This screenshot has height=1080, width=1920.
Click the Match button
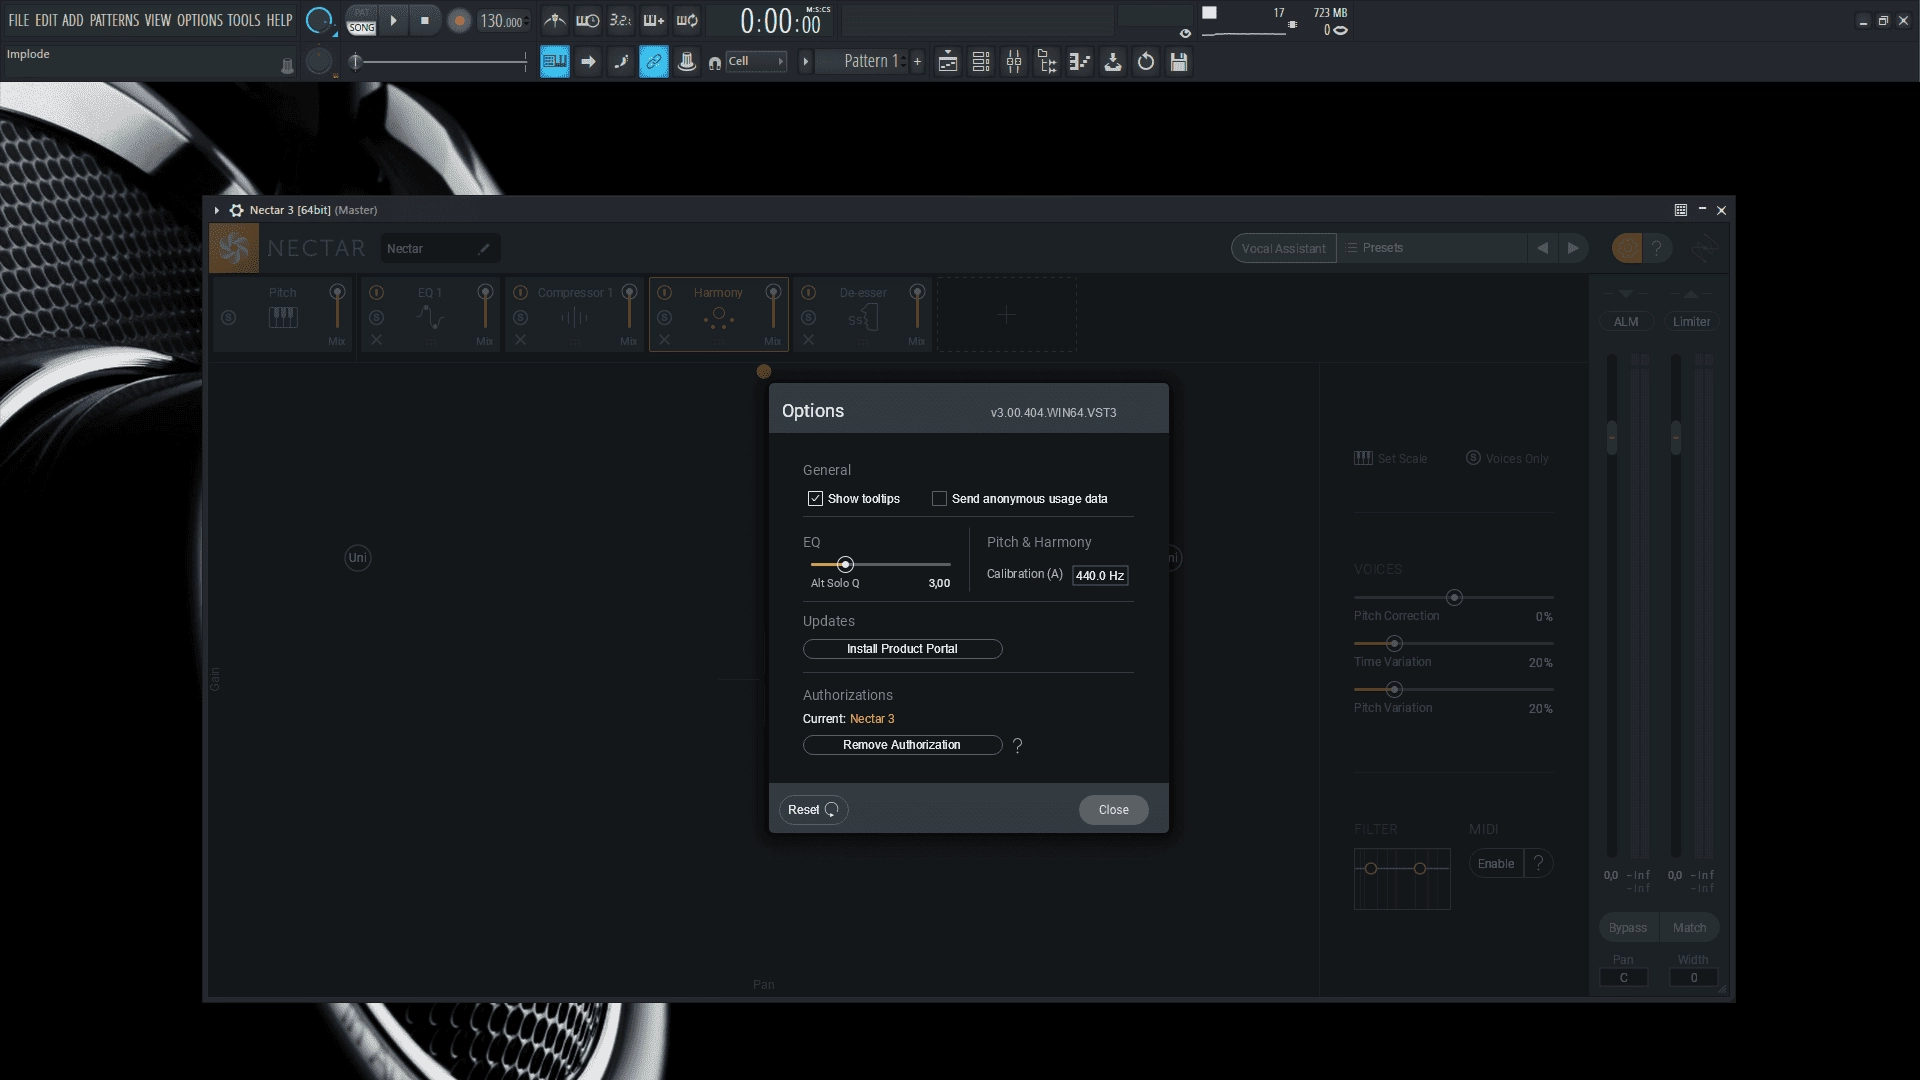tap(1689, 928)
